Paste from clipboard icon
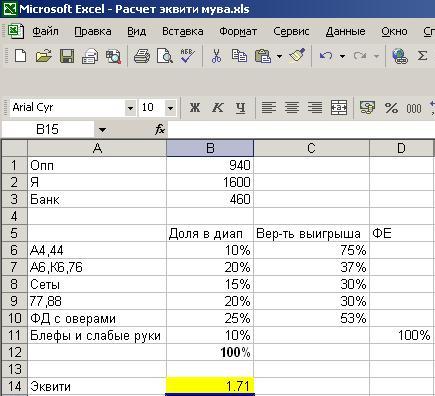This screenshot has width=435, height=396. pos(263,56)
